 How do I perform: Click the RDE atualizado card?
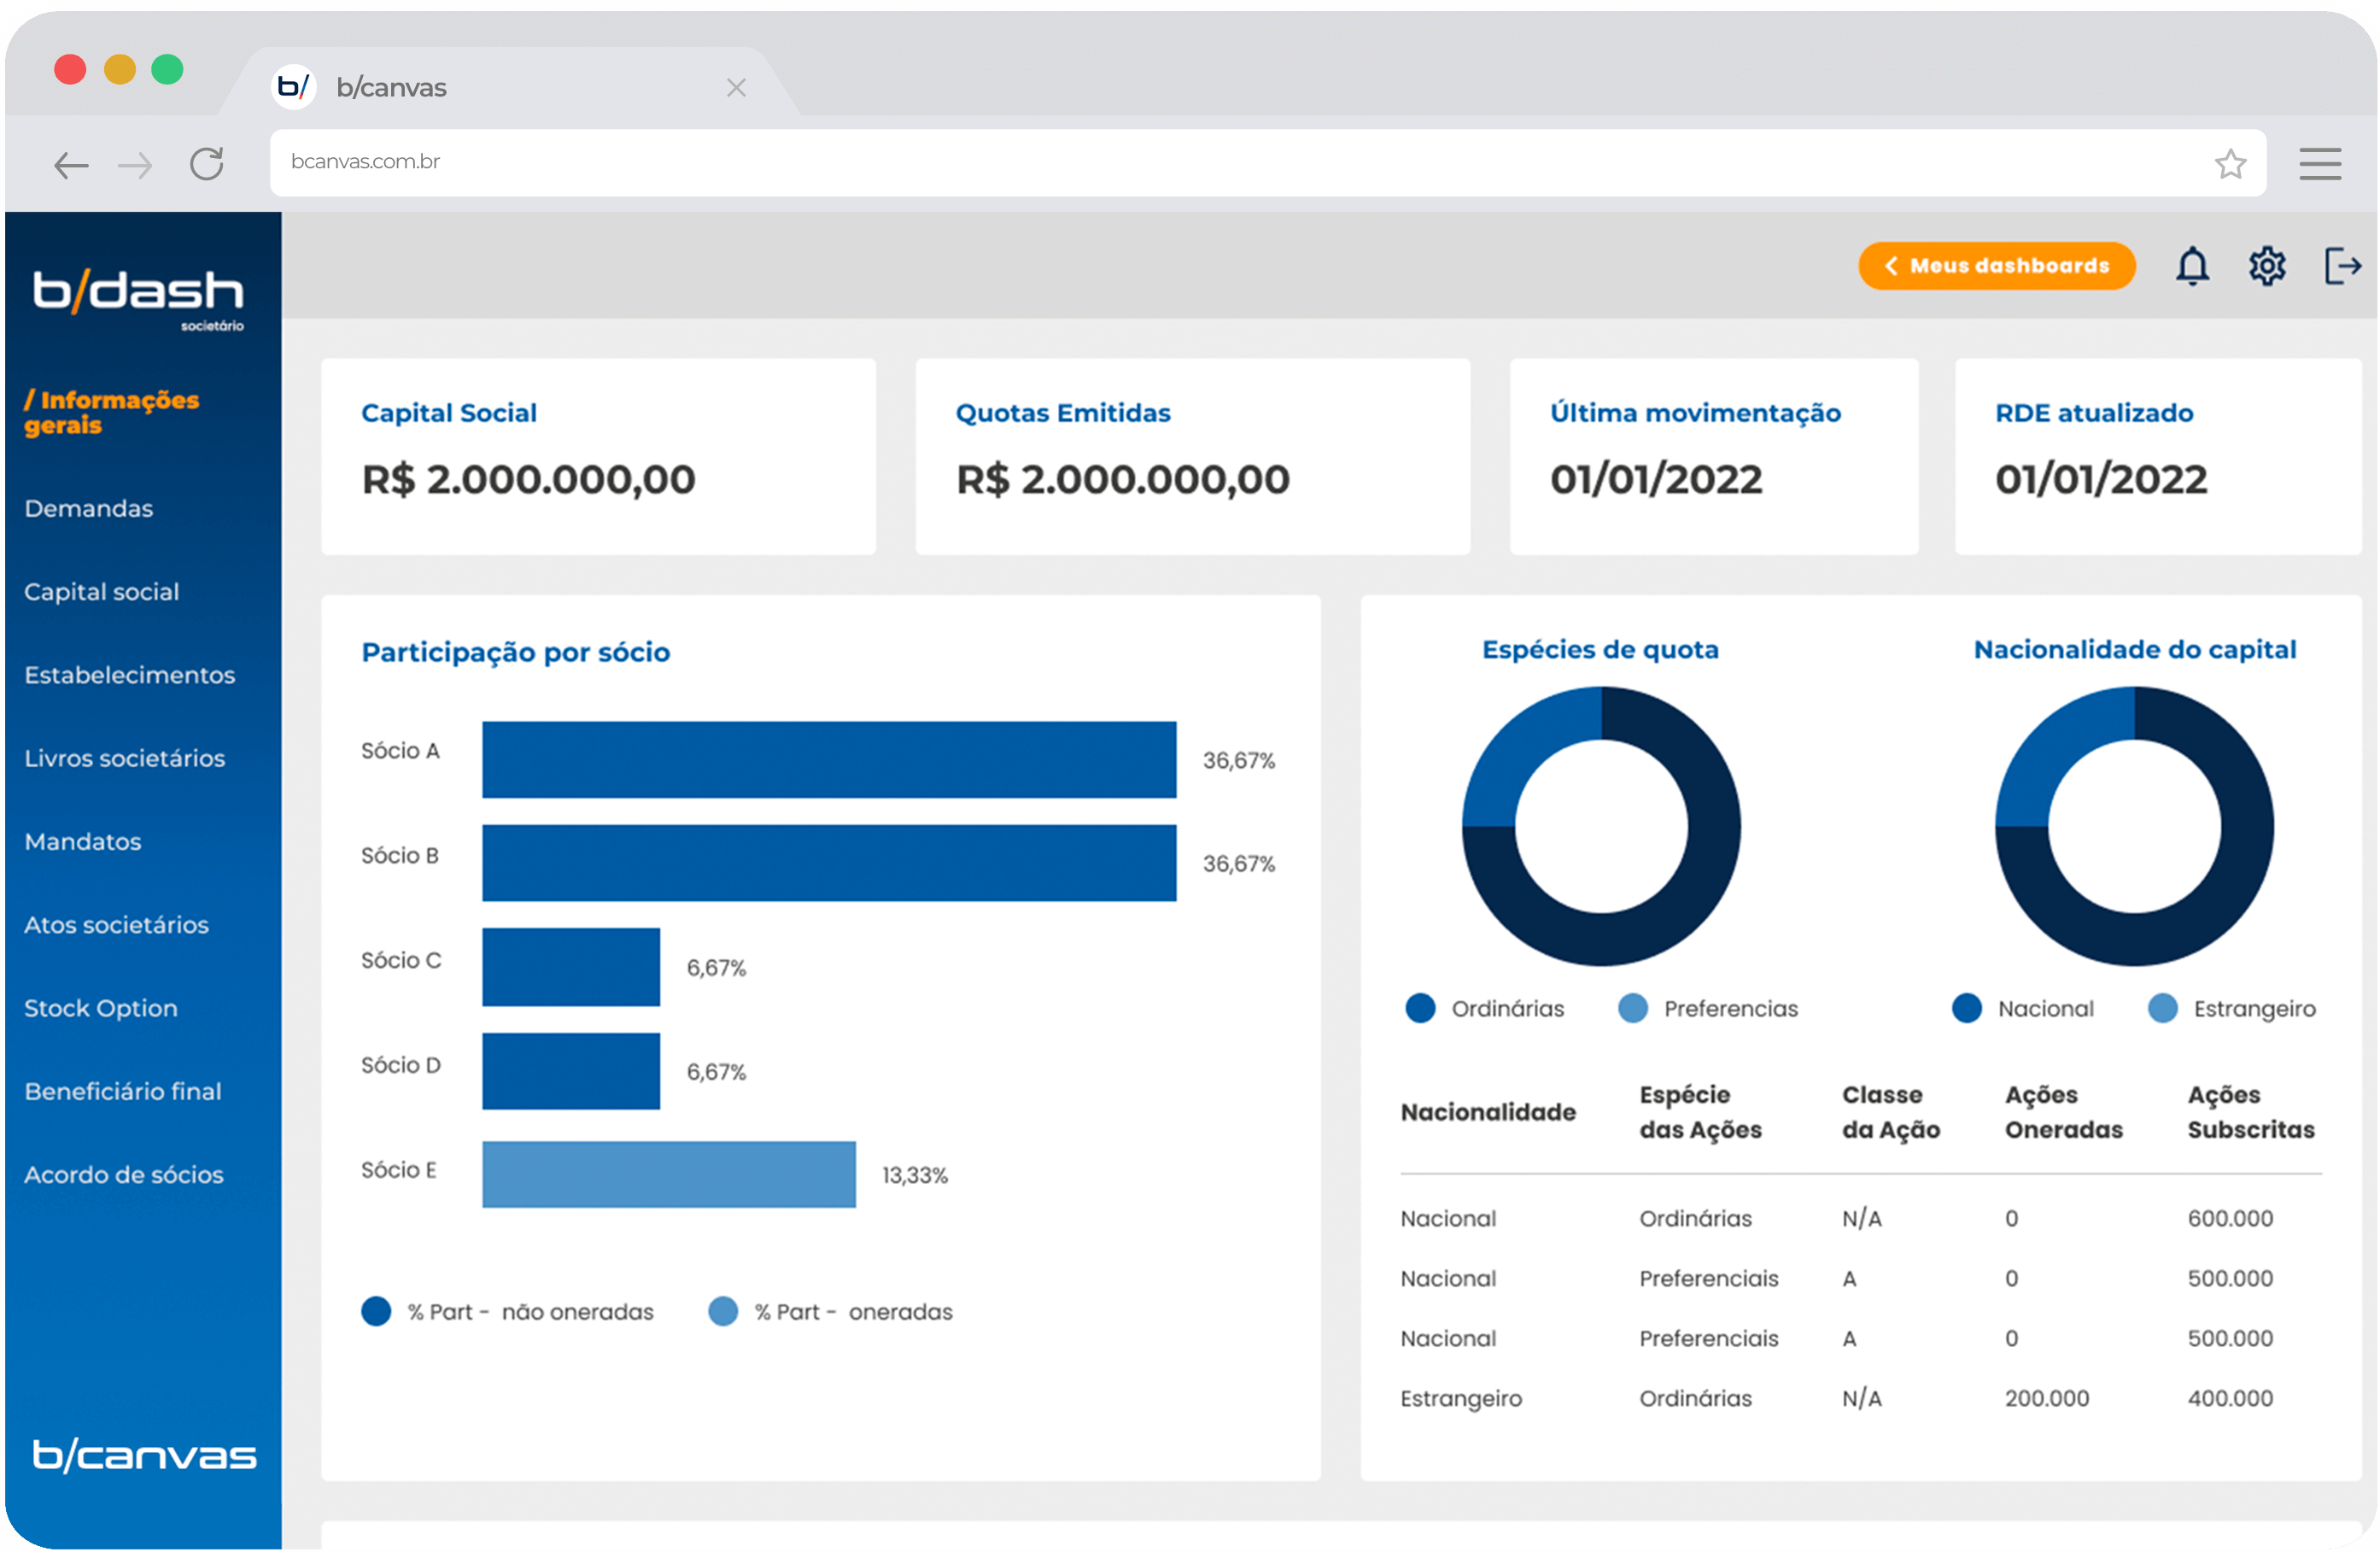click(2157, 456)
